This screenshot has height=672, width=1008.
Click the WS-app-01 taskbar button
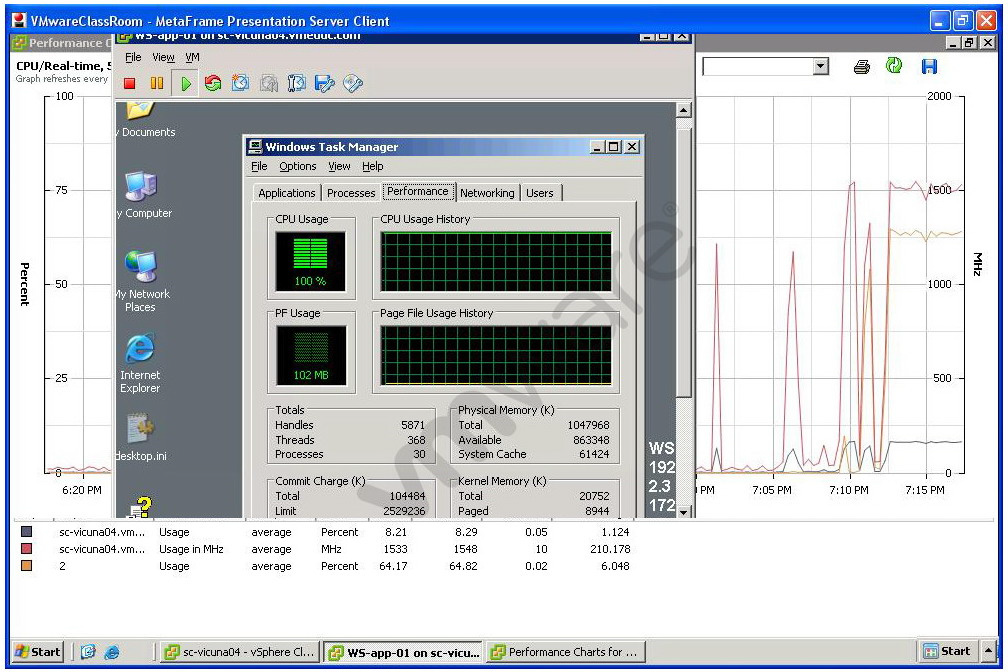404,652
